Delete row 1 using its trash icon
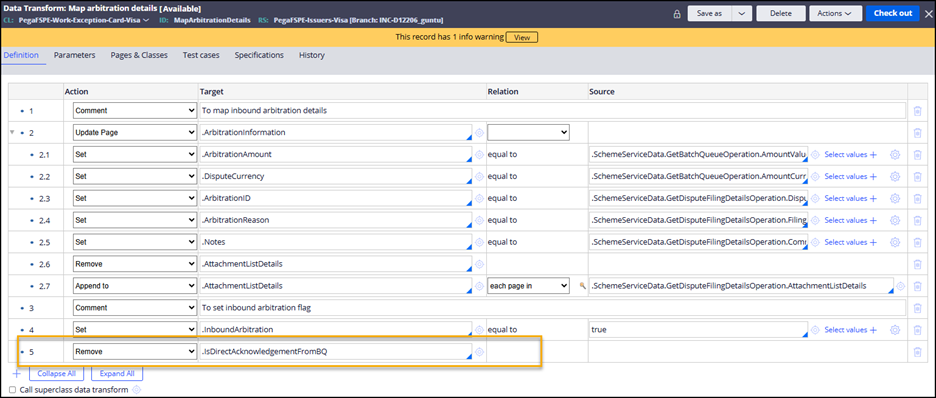936x398 pixels. [x=917, y=111]
